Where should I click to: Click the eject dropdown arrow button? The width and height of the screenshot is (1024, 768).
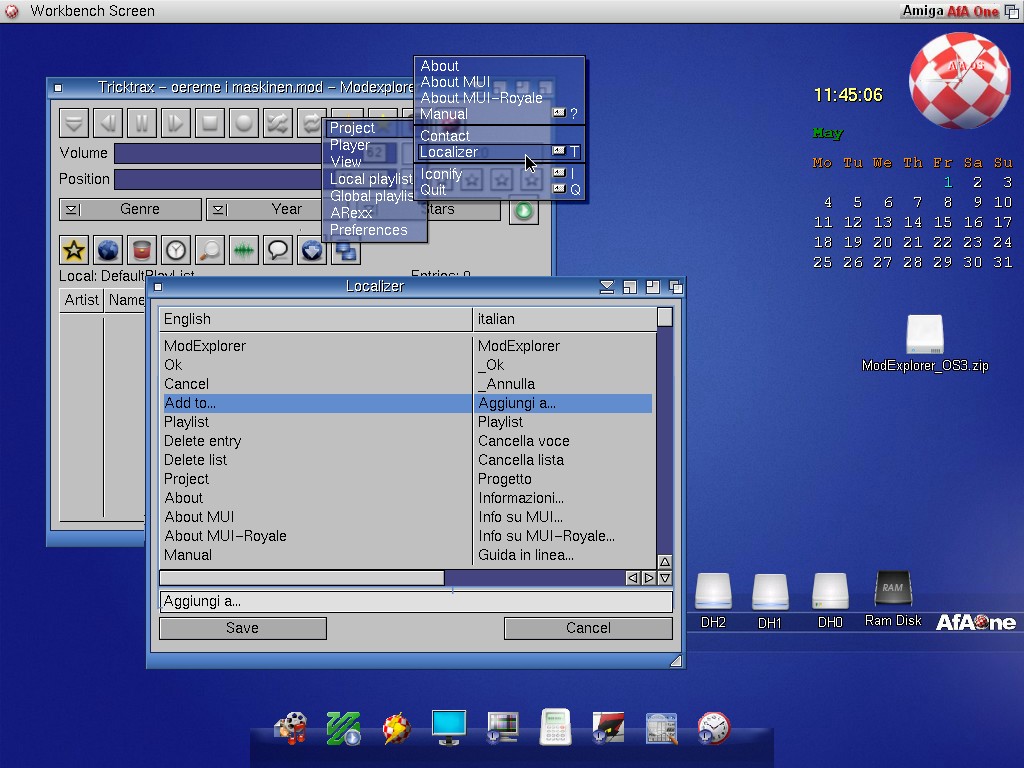[x=74, y=123]
